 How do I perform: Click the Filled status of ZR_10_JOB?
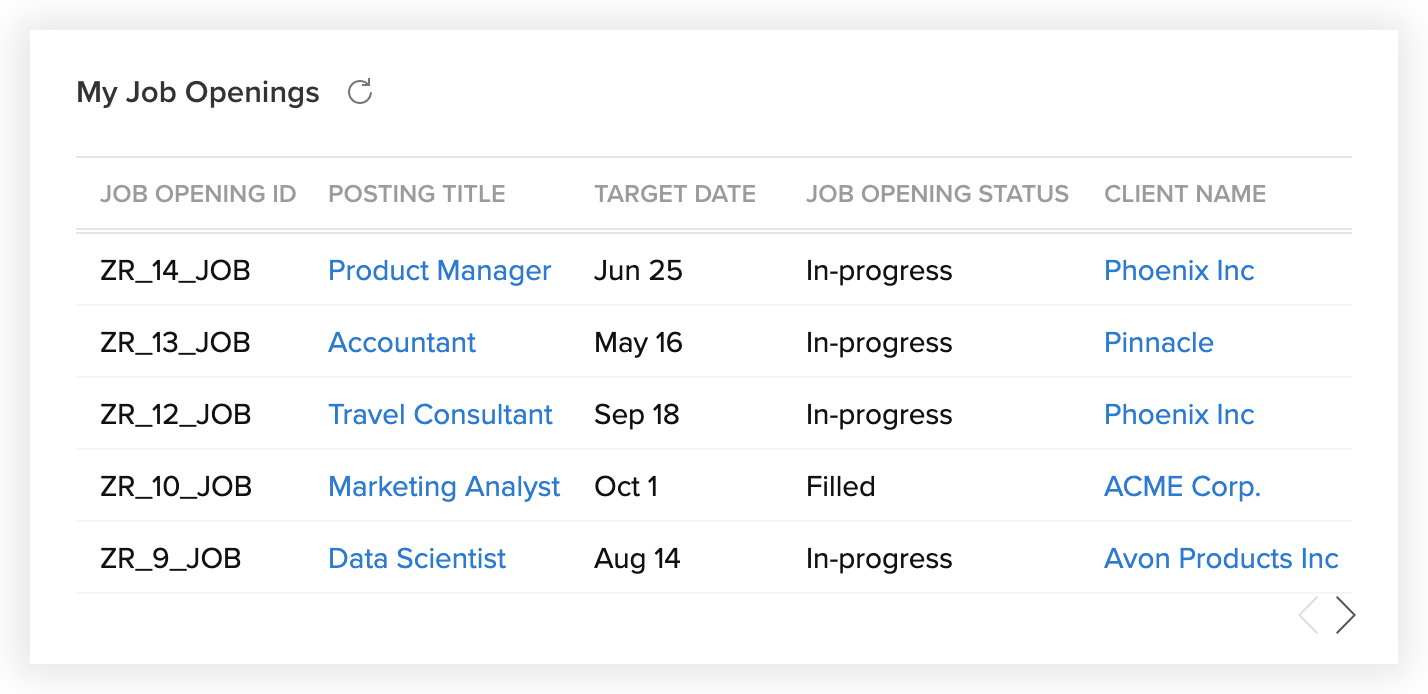tap(840, 487)
